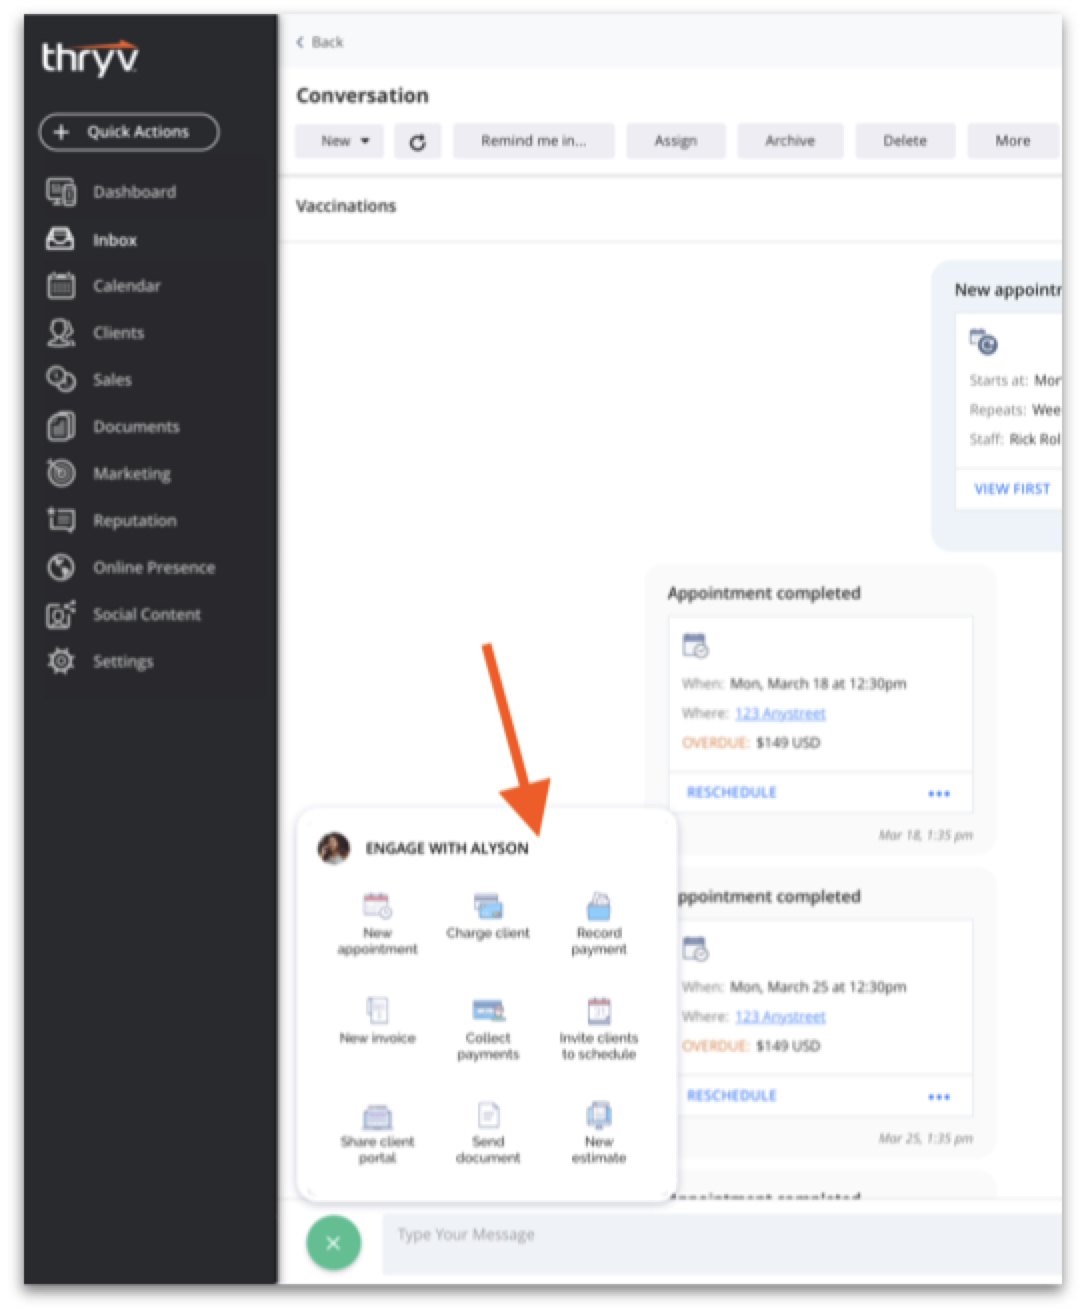This screenshot has width=1088, height=1314.
Task: Click OVERDUE $149 USD on March 18 card
Action: pyautogui.click(x=751, y=743)
